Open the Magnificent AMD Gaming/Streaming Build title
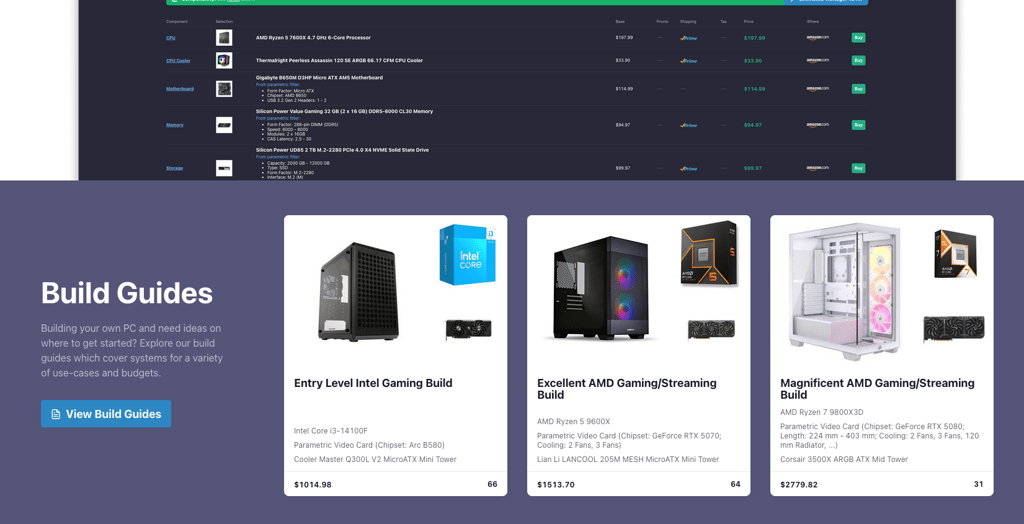Image resolution: width=1024 pixels, height=524 pixels. tap(877, 389)
